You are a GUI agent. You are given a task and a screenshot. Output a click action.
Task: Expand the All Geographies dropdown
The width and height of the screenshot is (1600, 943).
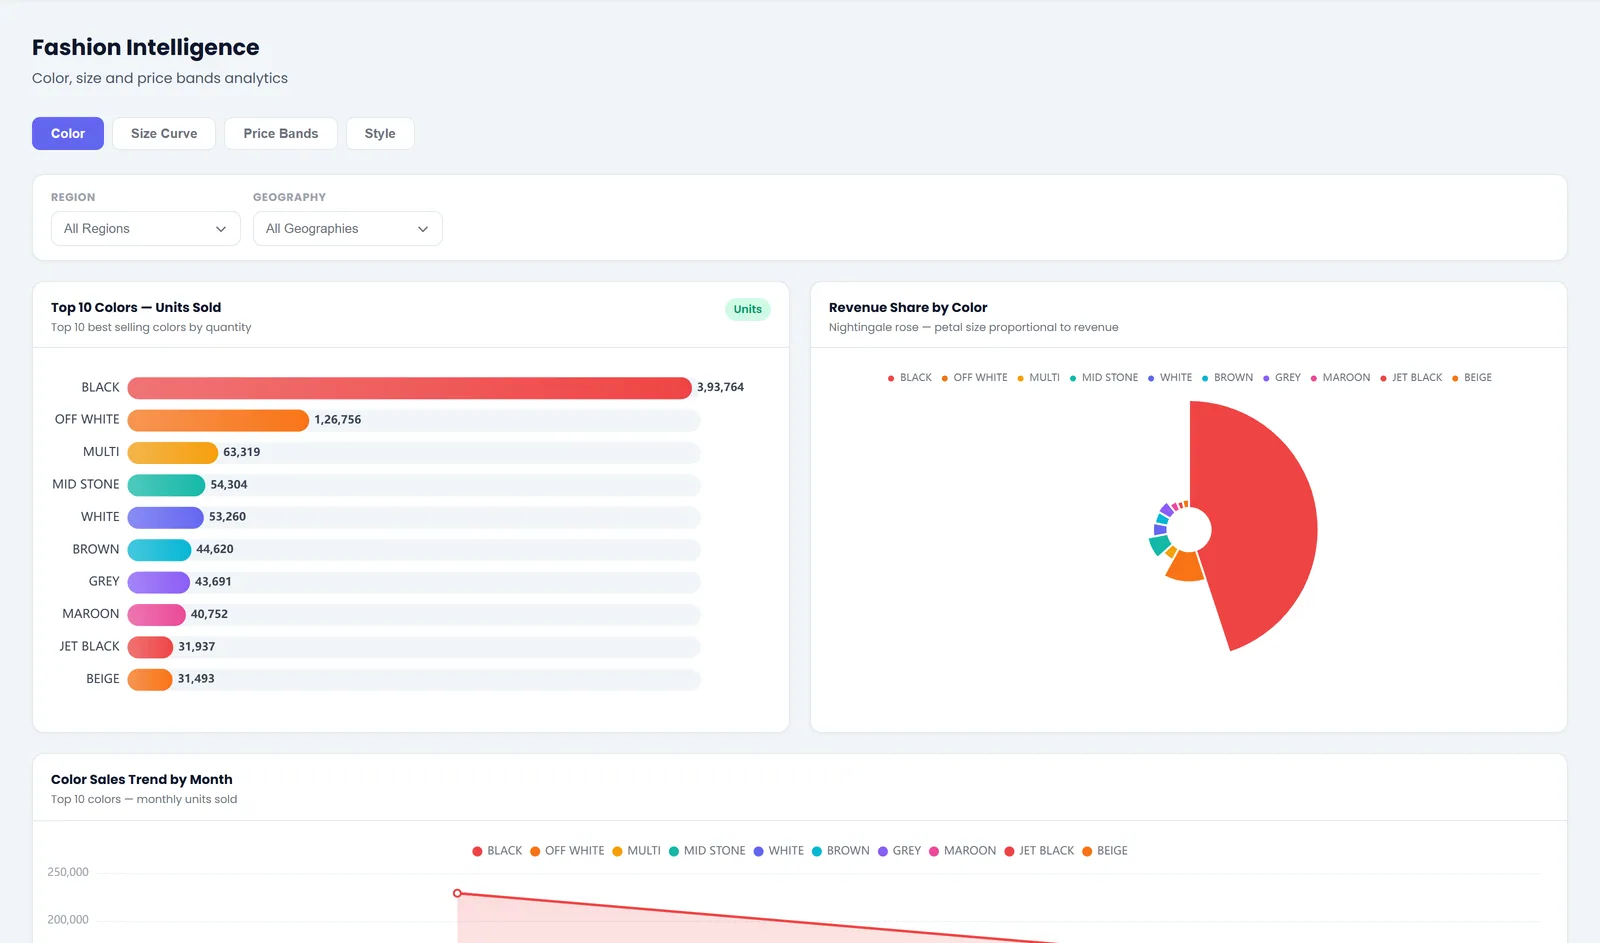point(348,228)
